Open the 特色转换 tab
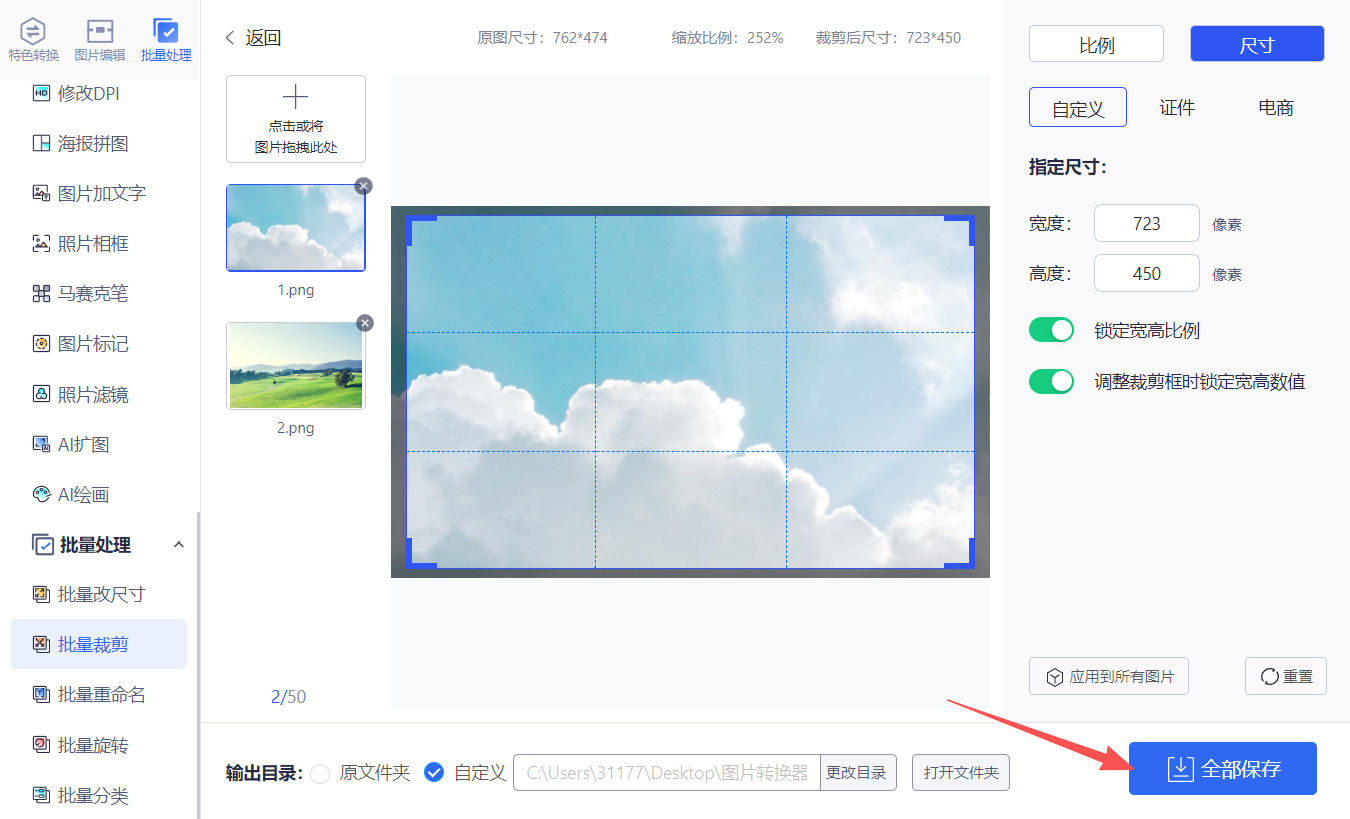 pos(34,40)
